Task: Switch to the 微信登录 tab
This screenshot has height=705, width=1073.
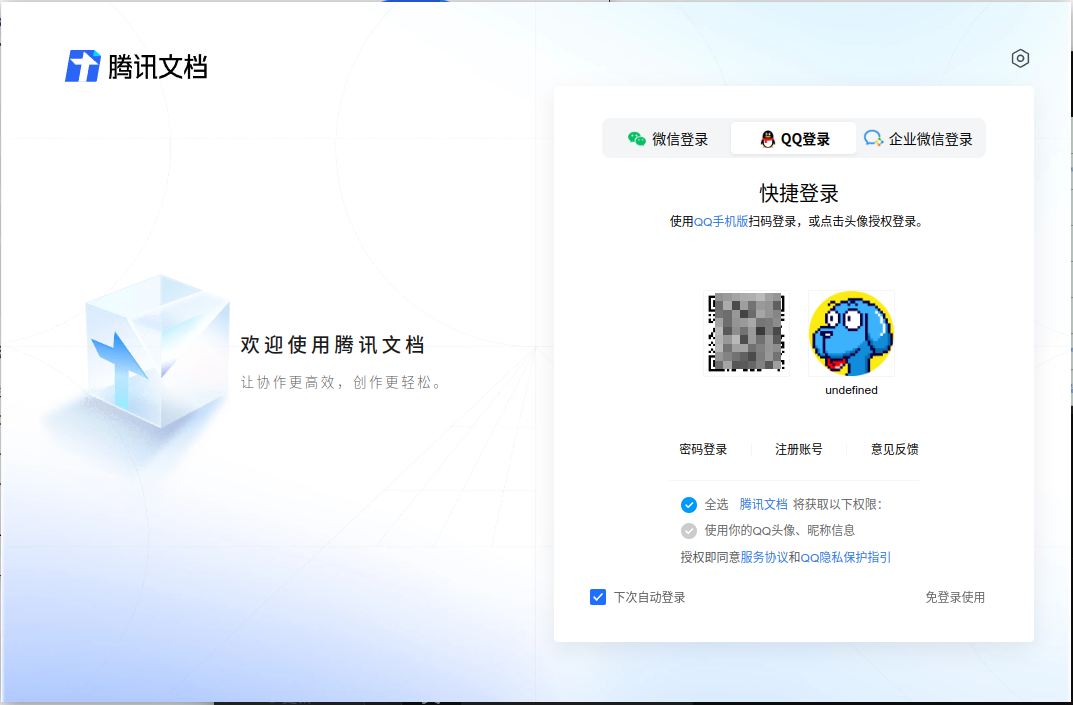Action: point(668,139)
